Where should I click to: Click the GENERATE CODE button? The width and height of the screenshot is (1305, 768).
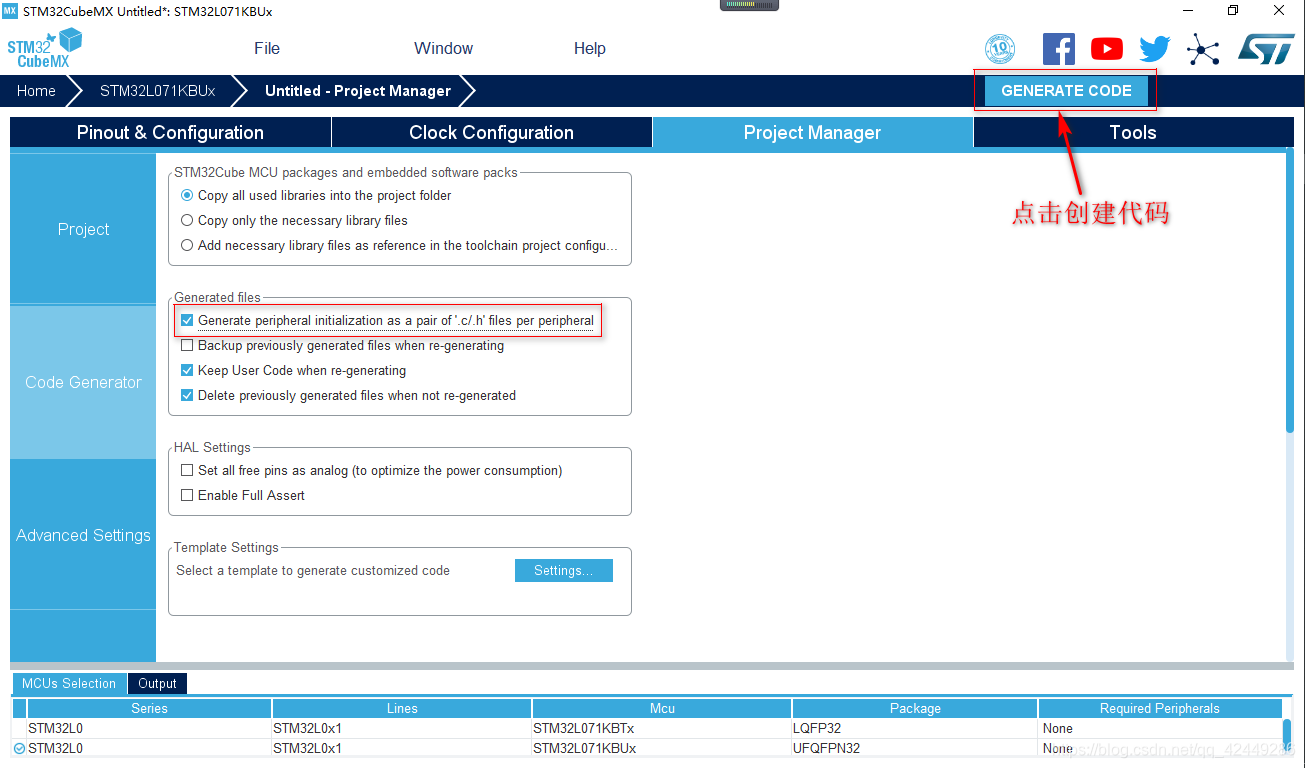(x=1066, y=90)
